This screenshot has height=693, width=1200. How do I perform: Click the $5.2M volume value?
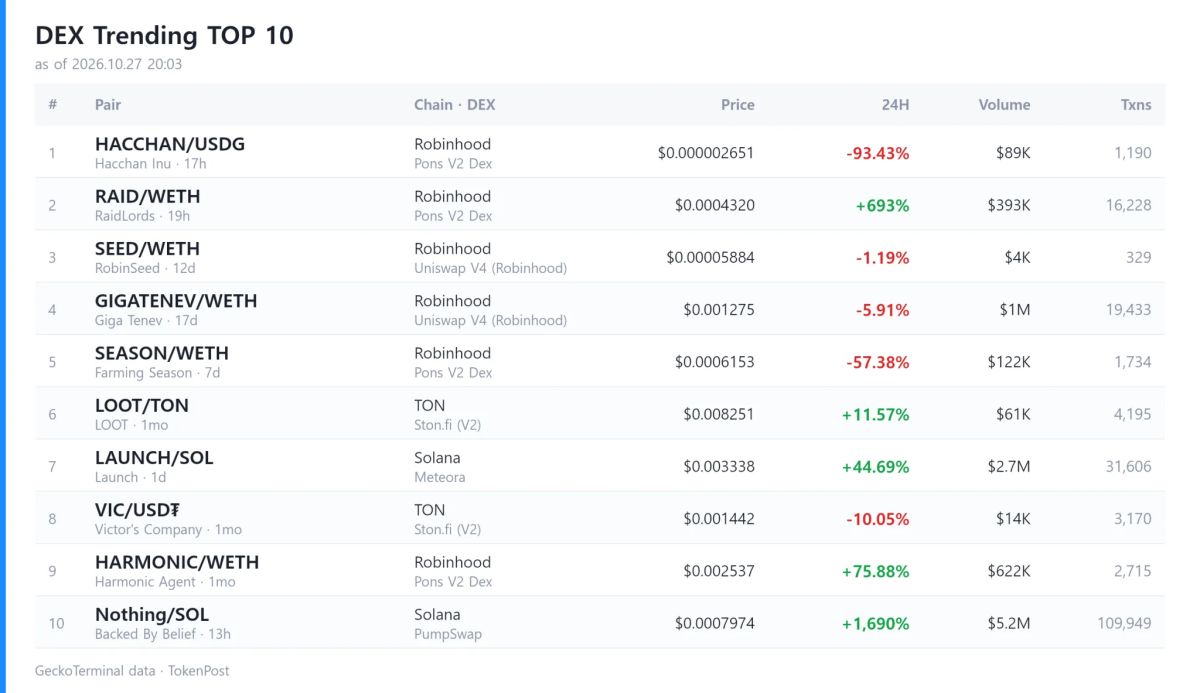[1008, 623]
